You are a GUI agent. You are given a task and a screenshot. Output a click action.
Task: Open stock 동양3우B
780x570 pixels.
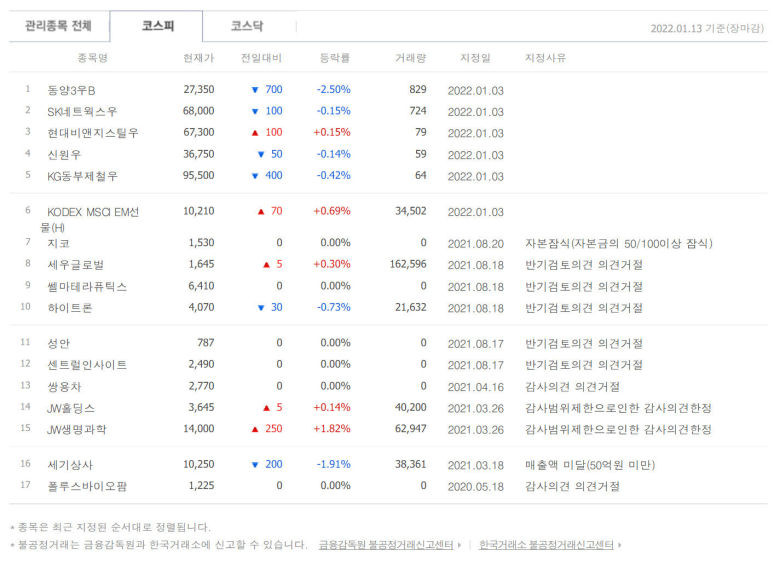point(71,91)
